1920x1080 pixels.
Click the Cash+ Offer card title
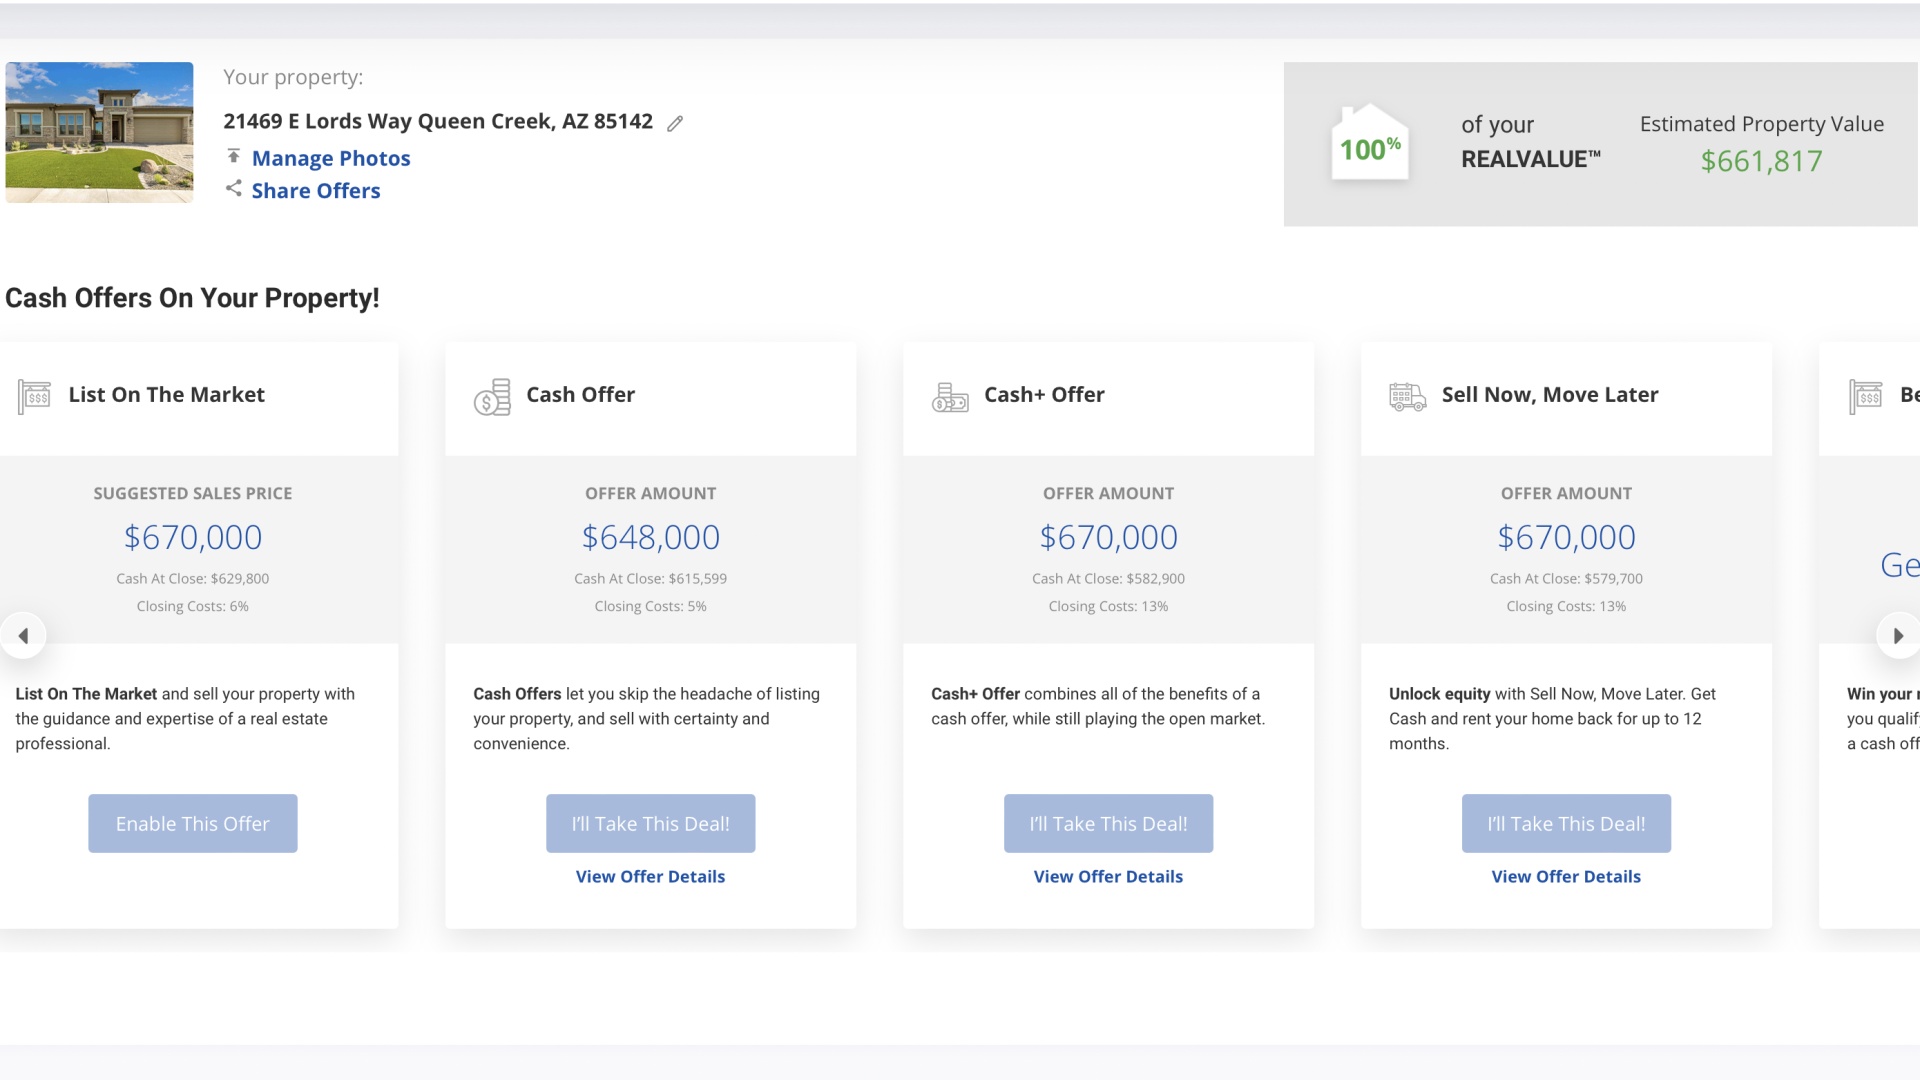coord(1045,394)
